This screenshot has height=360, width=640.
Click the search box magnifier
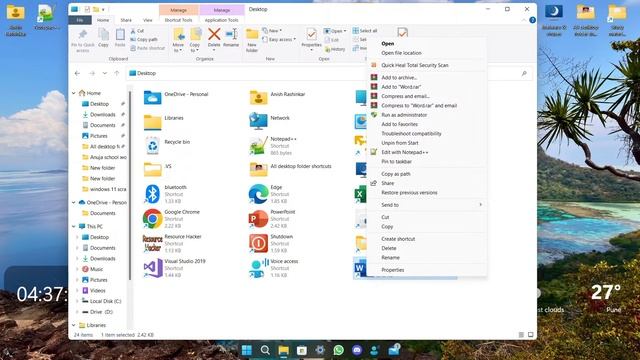[524, 73]
